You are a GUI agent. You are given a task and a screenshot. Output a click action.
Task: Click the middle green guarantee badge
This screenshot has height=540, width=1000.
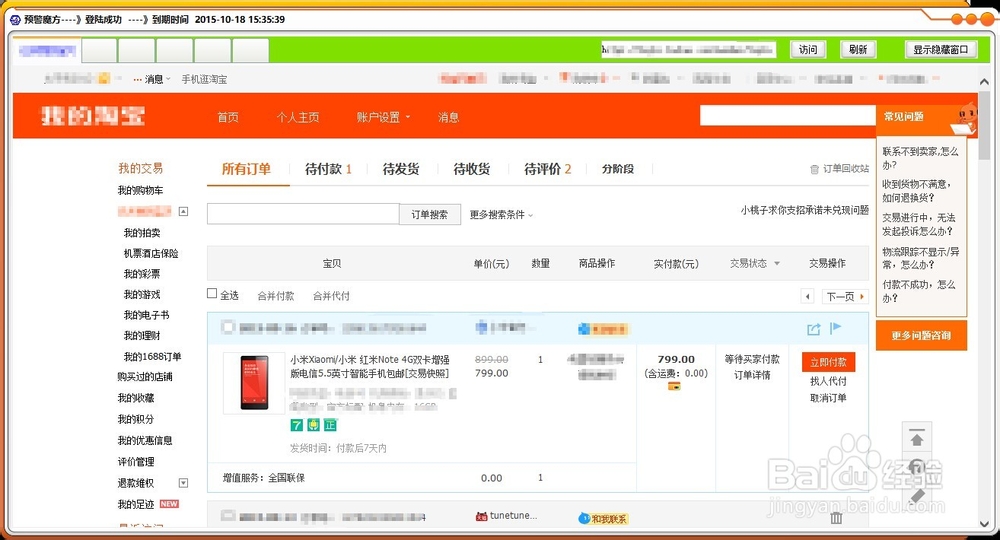(x=313, y=425)
